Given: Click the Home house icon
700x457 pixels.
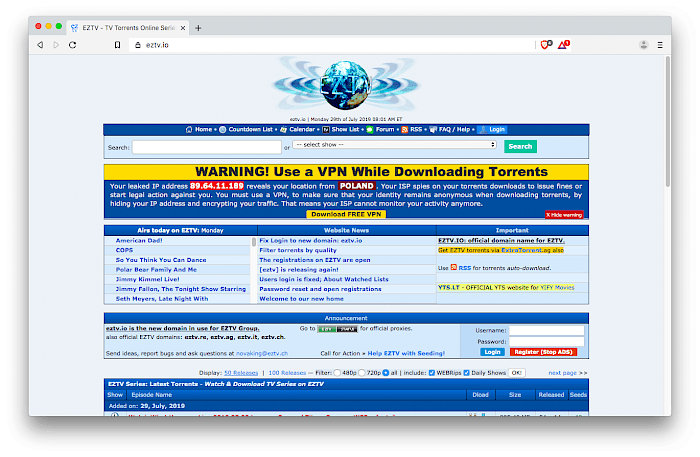Looking at the screenshot, I should tap(189, 129).
